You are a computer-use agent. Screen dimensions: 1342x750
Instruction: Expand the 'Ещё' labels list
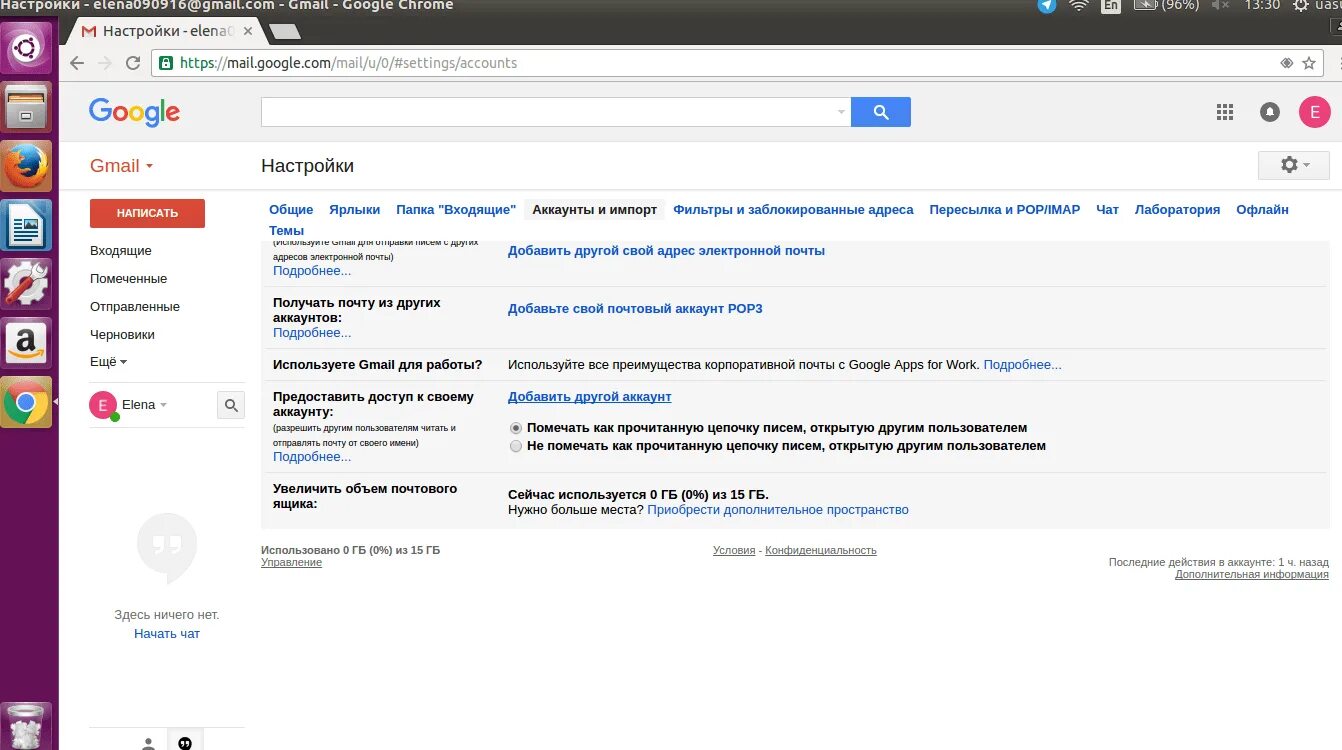point(108,362)
